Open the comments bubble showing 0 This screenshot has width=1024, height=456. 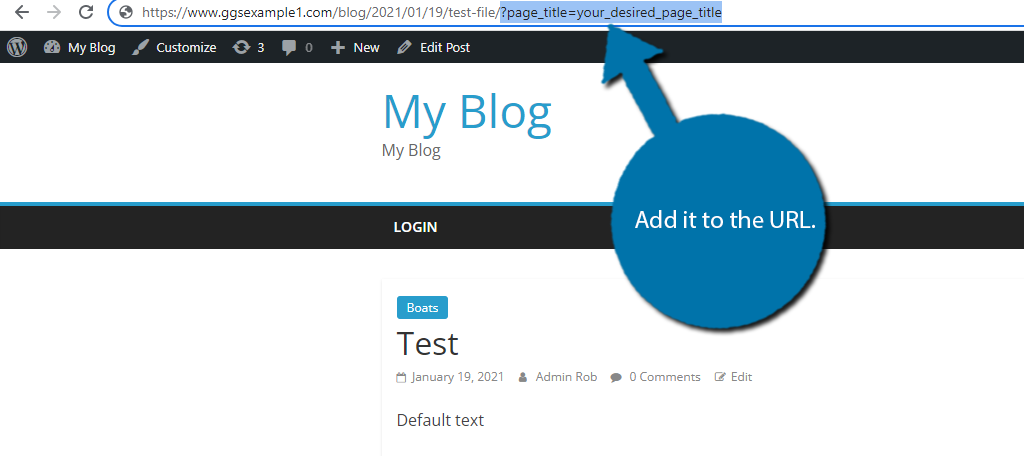[x=297, y=47]
